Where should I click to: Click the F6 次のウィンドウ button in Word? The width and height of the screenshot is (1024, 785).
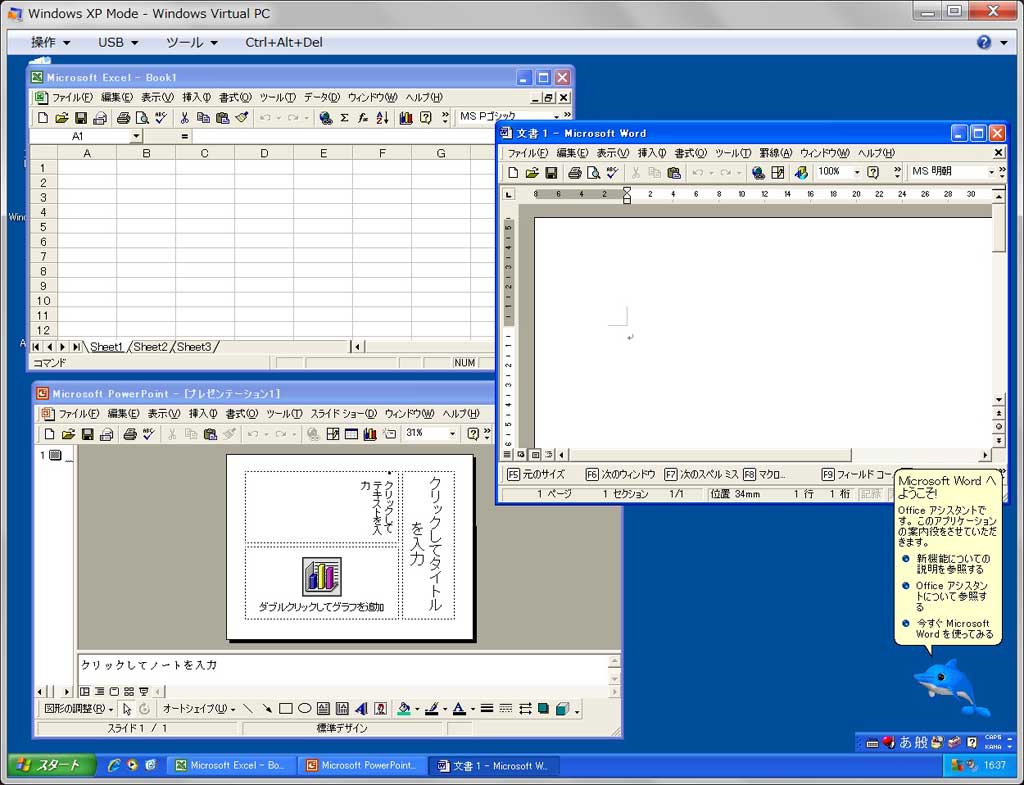(x=620, y=474)
